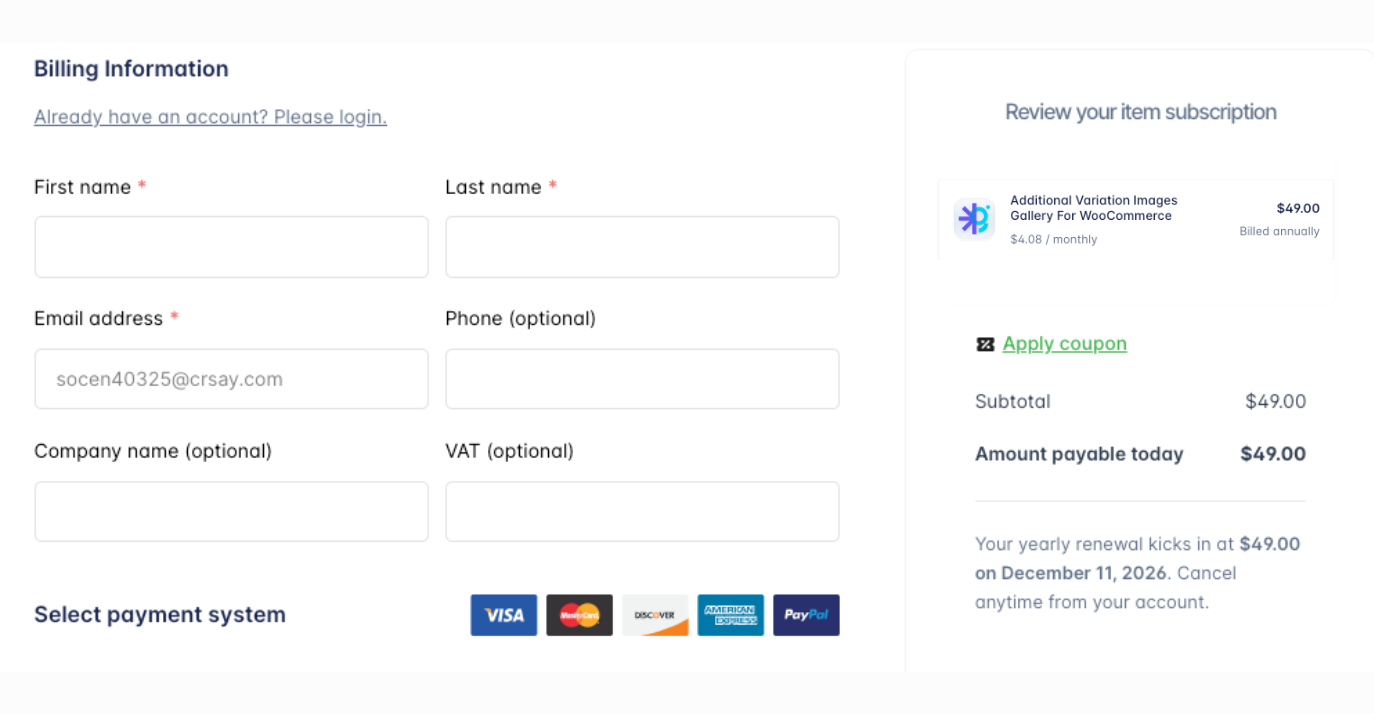Click the $49.00 item price in summary
1374x714 pixels.
point(1297,208)
